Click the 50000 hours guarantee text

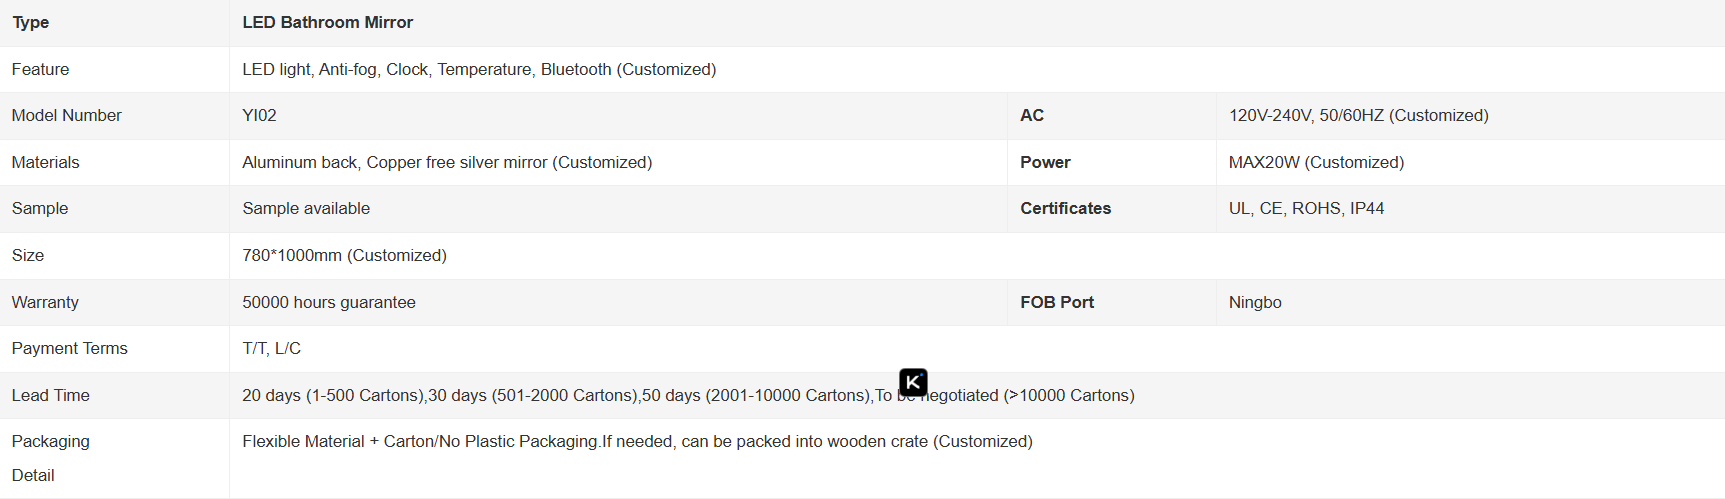(x=329, y=302)
